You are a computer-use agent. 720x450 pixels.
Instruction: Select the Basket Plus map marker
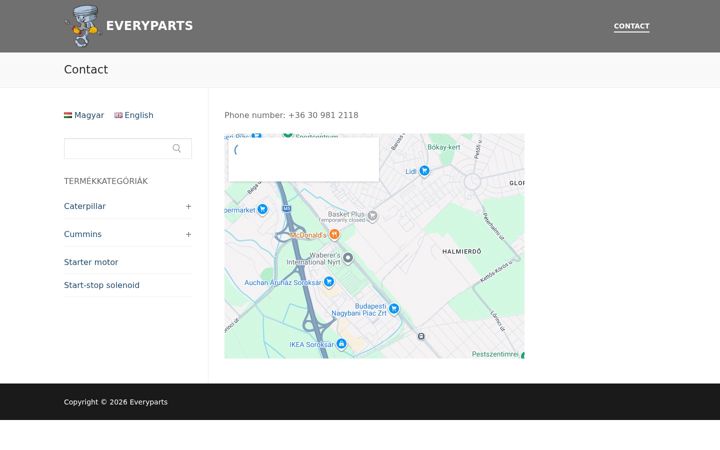(x=372, y=215)
